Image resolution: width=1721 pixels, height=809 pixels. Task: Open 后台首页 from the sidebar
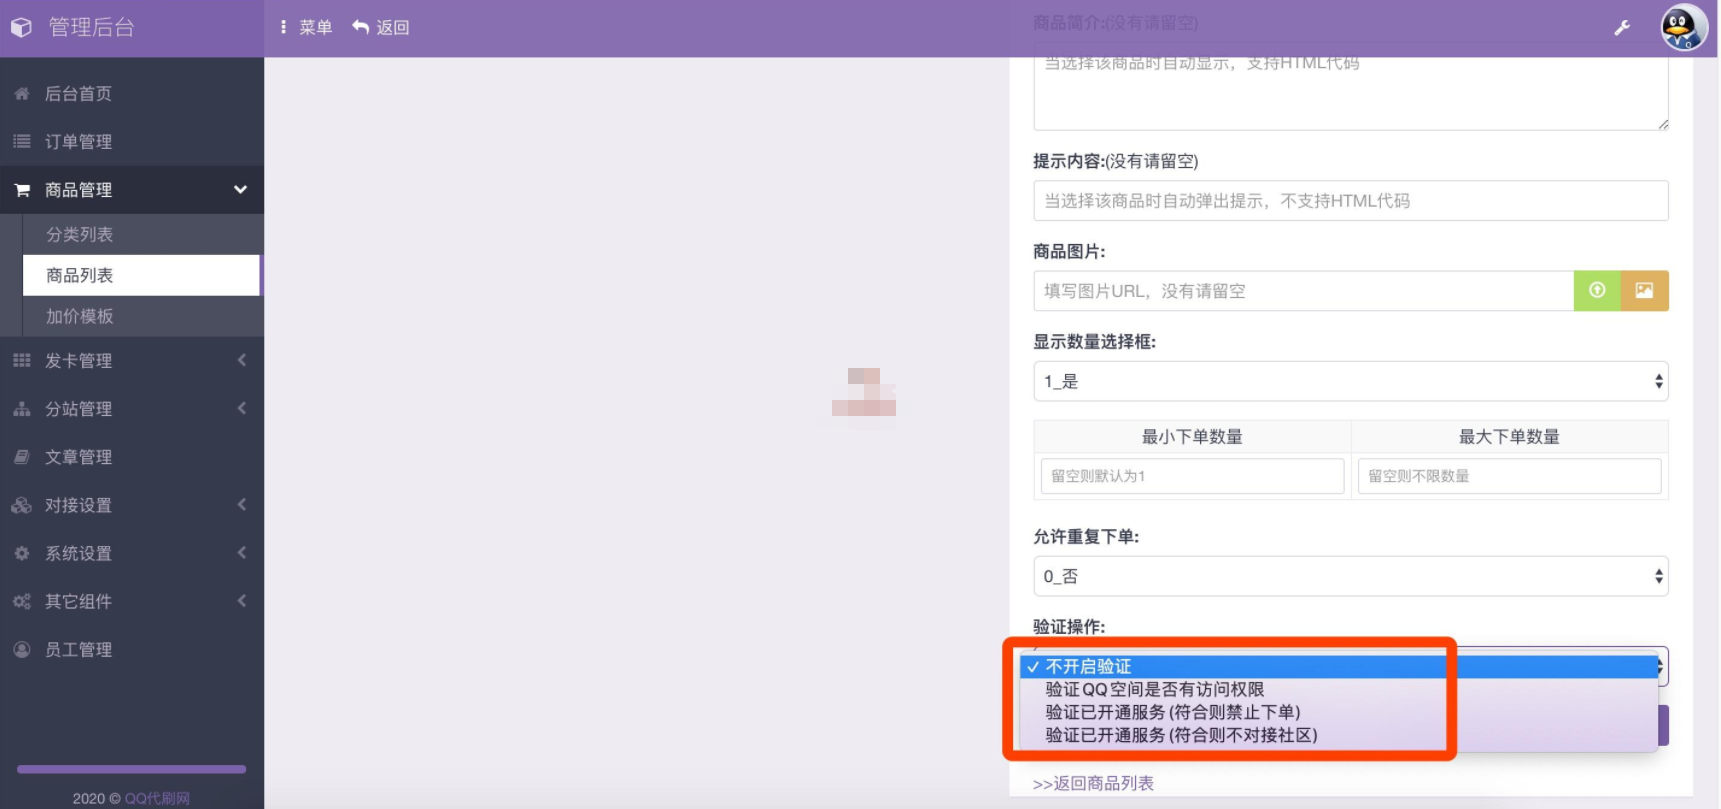coord(78,94)
